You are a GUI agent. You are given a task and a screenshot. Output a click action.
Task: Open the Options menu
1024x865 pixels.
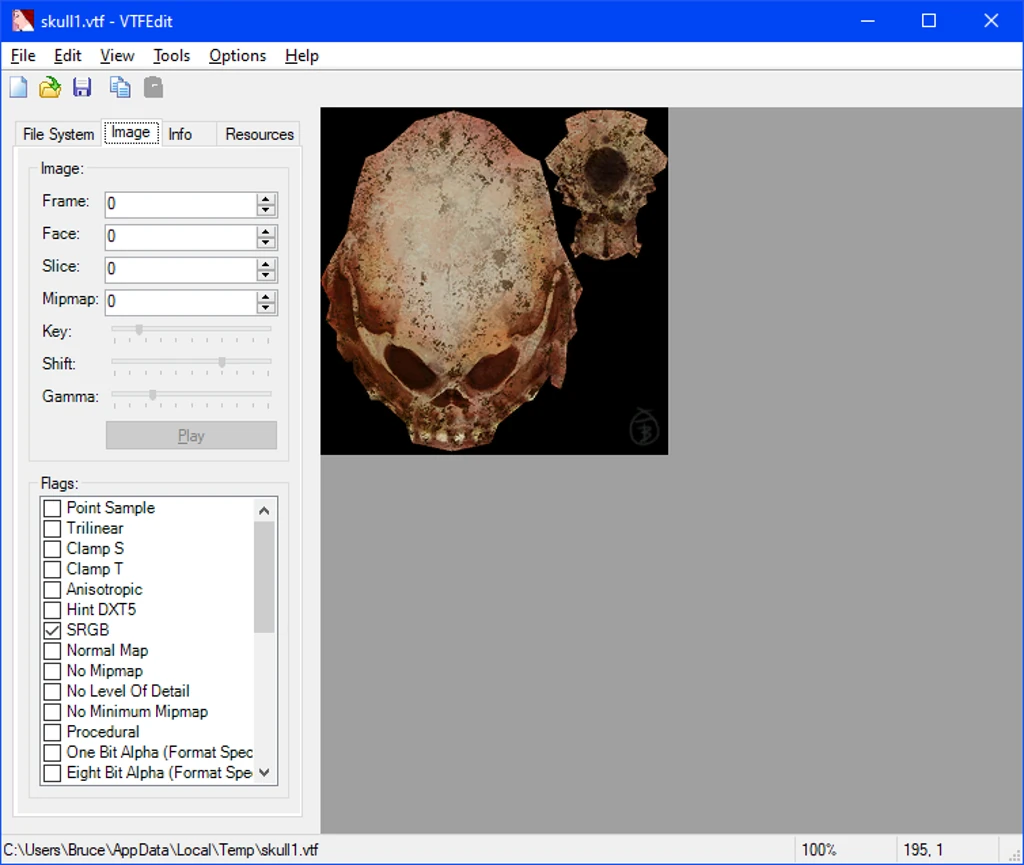point(238,56)
